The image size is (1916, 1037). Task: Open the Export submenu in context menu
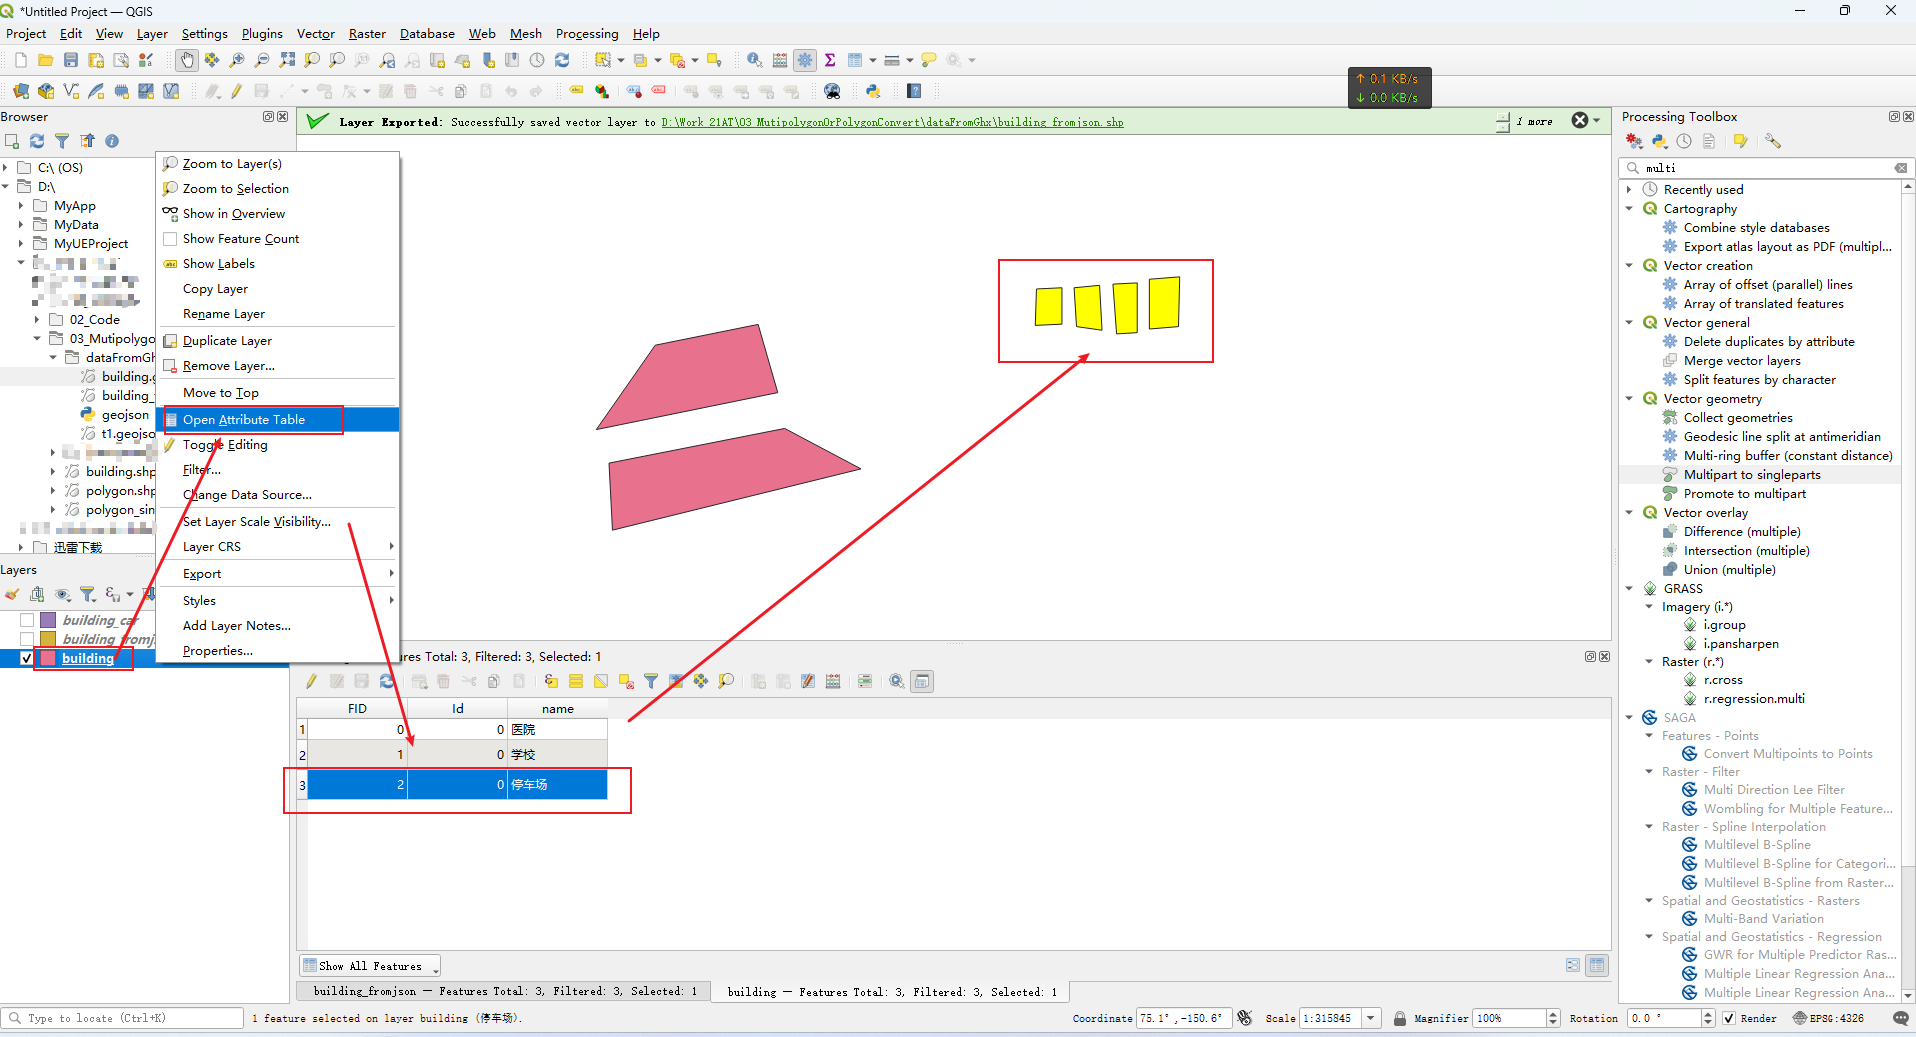(x=278, y=574)
